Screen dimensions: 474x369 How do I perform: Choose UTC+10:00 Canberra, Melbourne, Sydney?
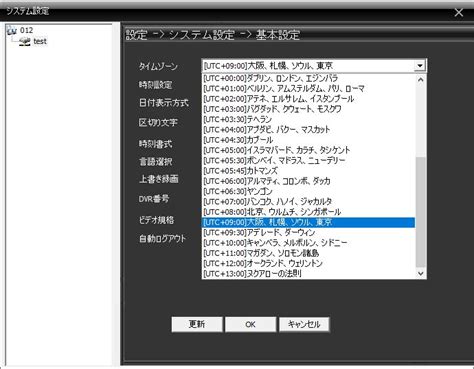pos(308,243)
